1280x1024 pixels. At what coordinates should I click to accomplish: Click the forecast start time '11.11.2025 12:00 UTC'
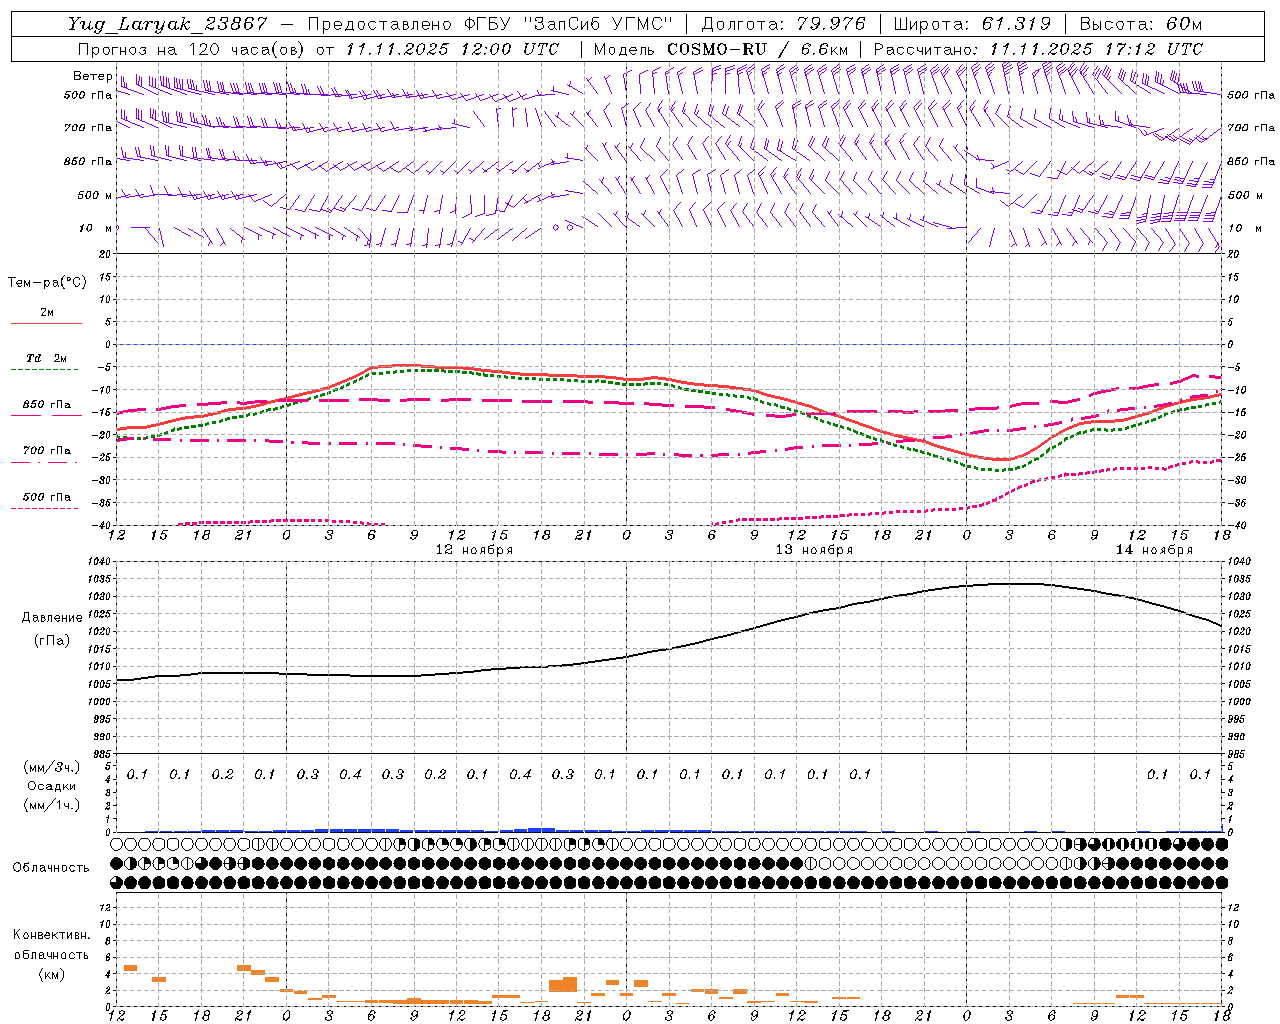[452, 49]
